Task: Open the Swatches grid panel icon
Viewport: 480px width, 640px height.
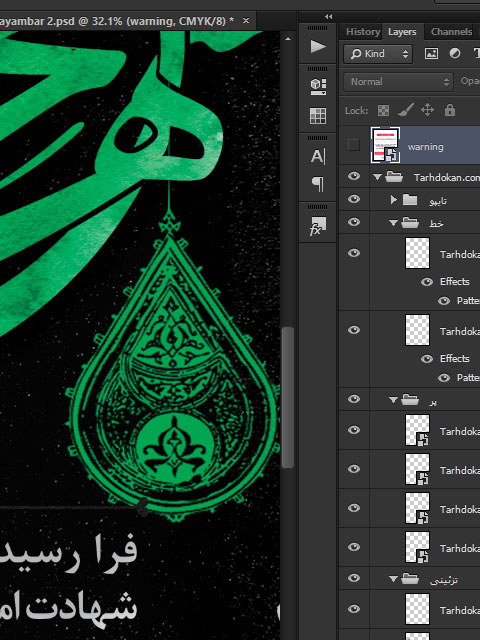Action: click(x=318, y=116)
